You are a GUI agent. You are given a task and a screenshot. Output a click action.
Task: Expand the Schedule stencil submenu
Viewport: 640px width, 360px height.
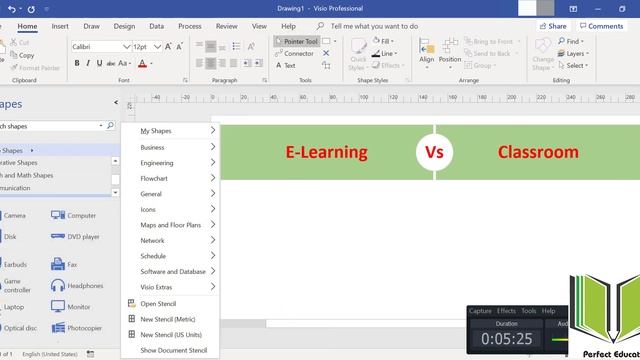point(171,256)
